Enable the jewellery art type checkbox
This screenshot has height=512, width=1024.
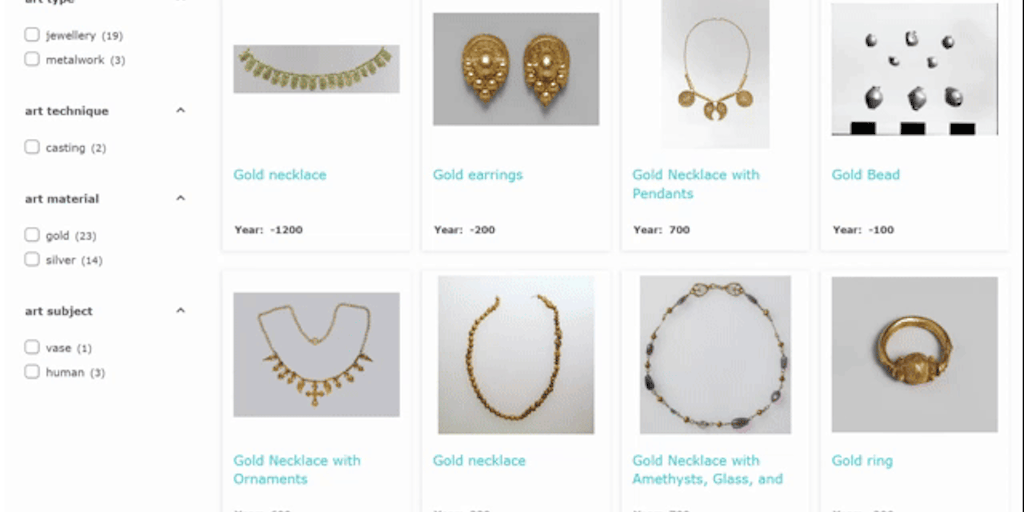(x=32, y=35)
